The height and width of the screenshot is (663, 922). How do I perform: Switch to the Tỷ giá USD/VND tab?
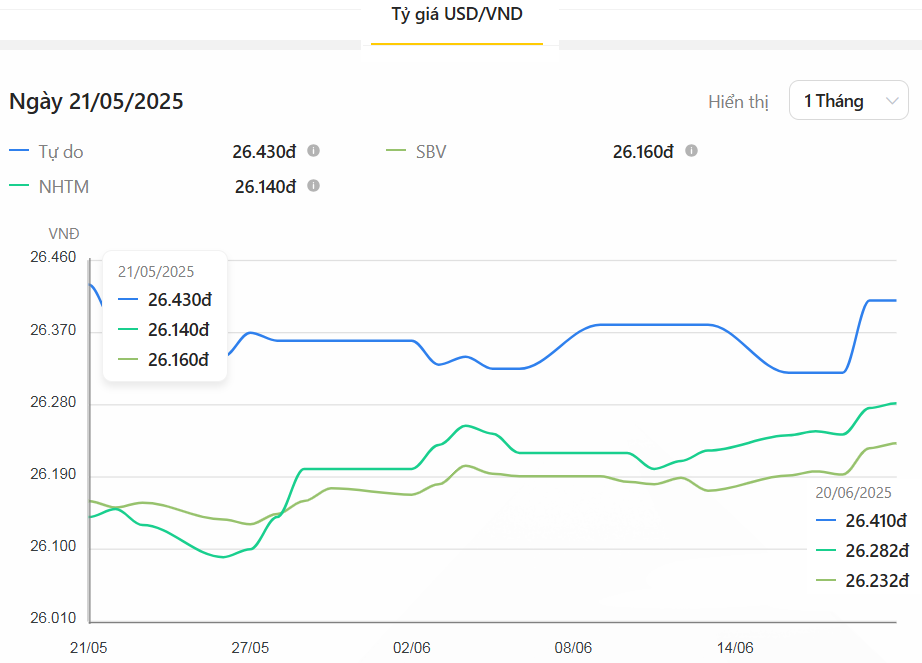click(457, 15)
